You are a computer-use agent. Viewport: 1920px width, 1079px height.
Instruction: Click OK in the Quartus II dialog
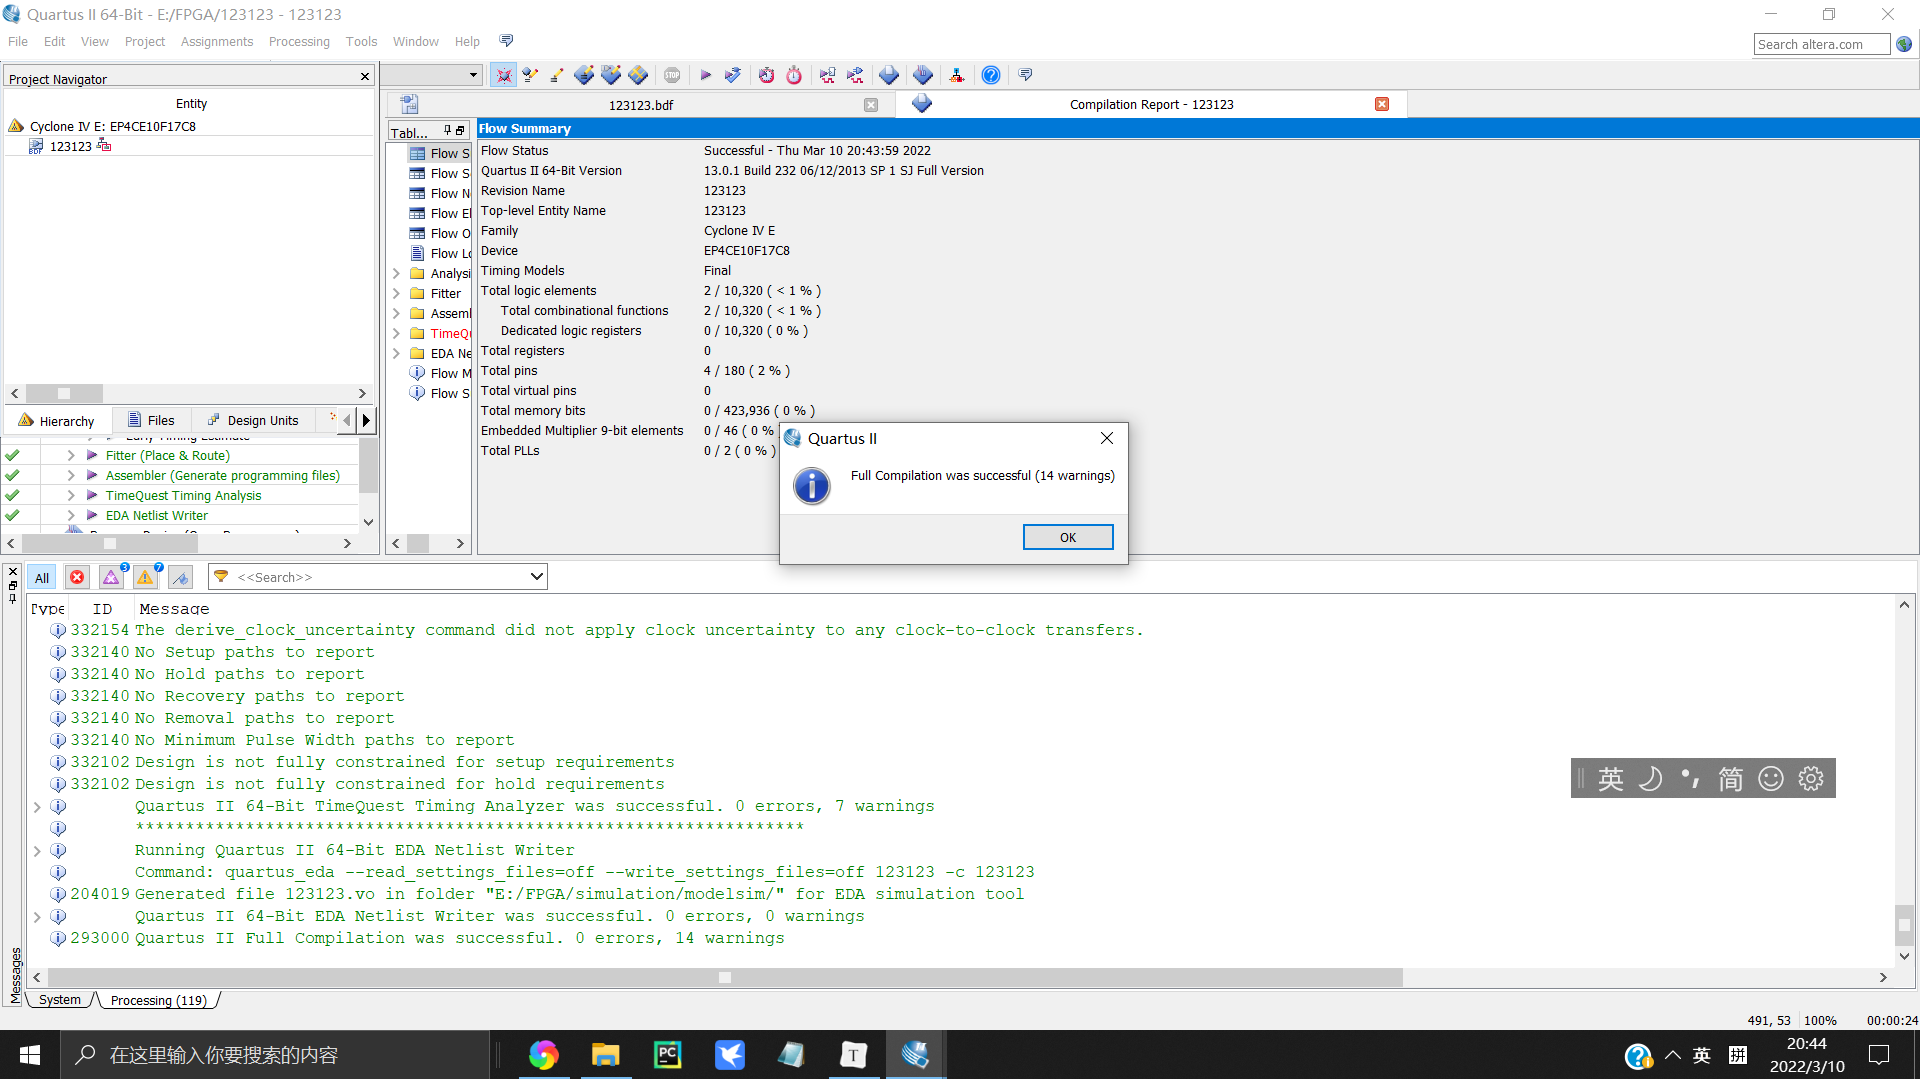1068,537
